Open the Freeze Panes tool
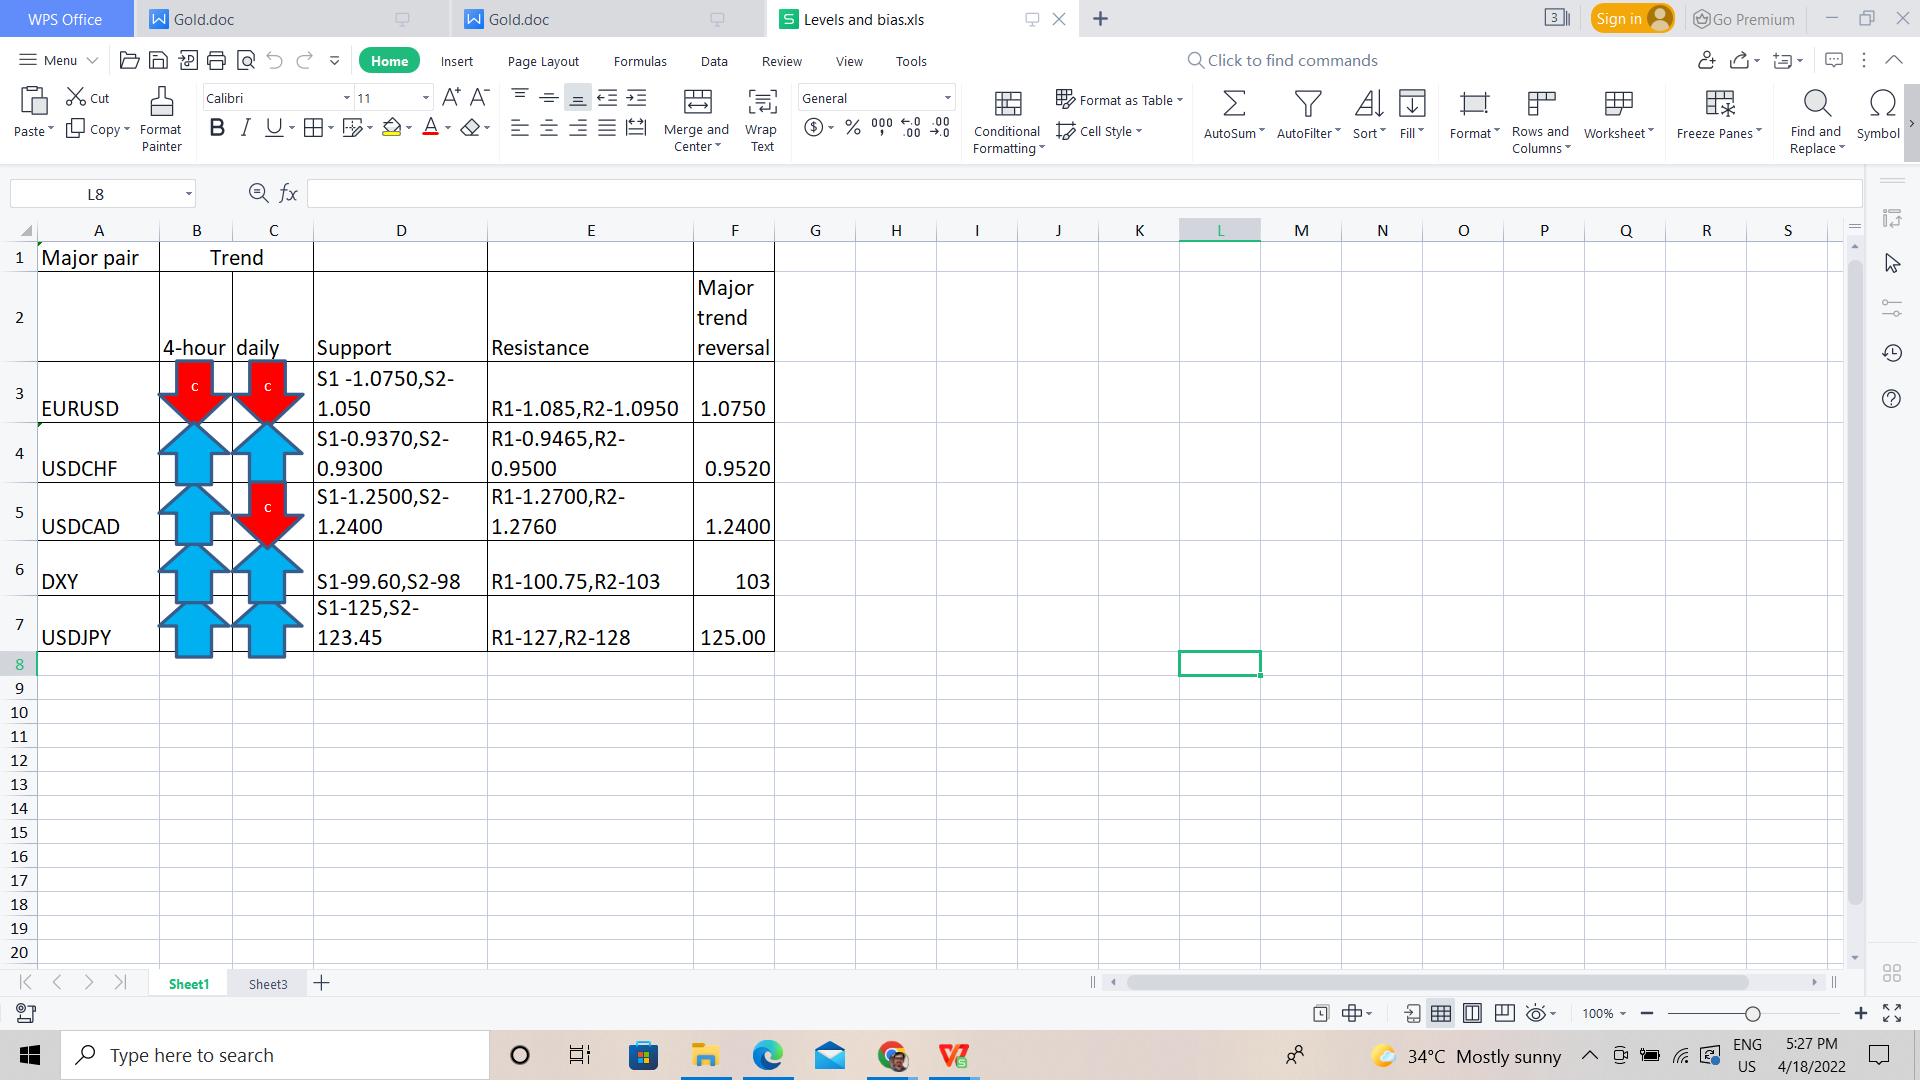 pos(1719,103)
